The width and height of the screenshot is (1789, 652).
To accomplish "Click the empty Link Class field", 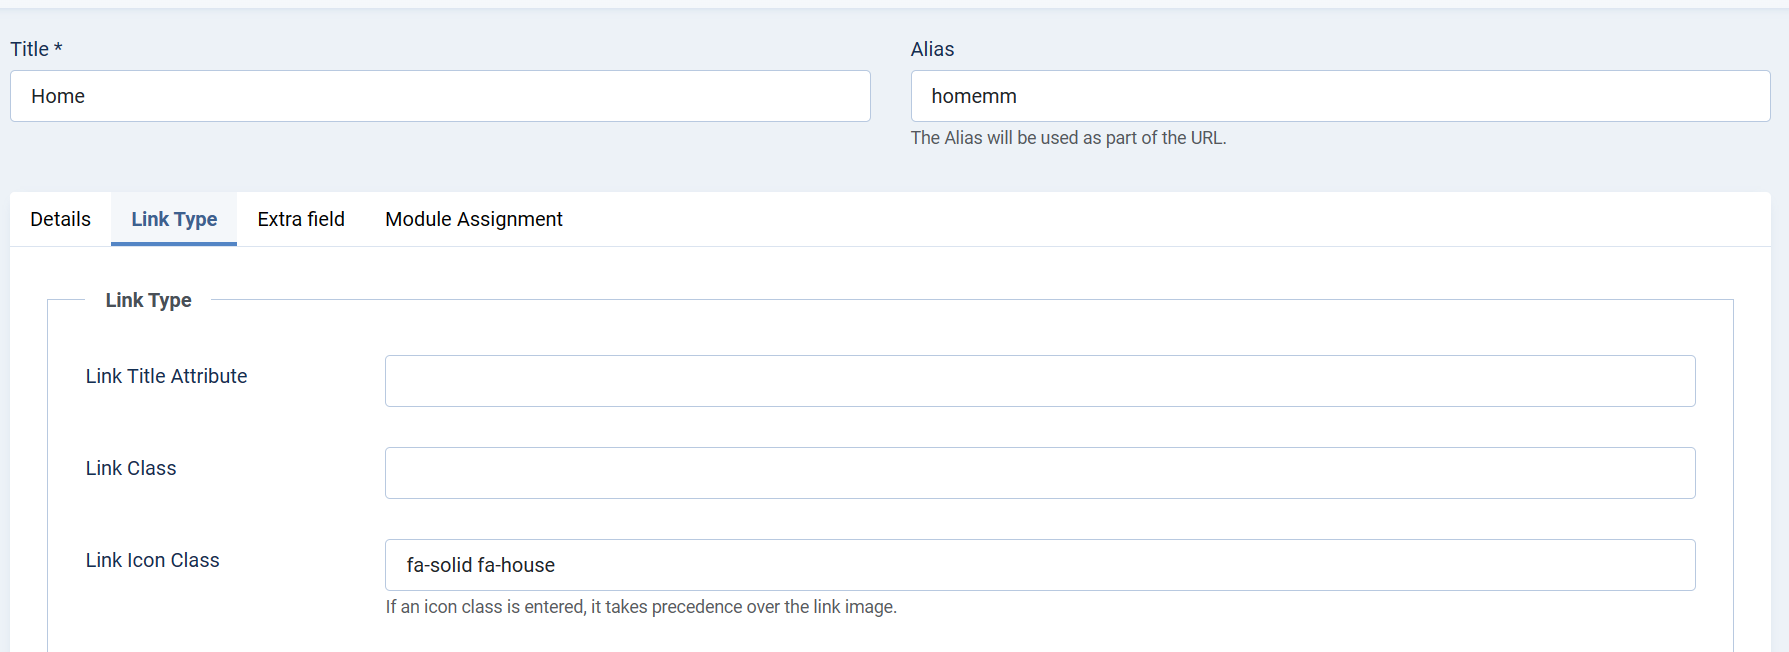I will coord(1040,473).
